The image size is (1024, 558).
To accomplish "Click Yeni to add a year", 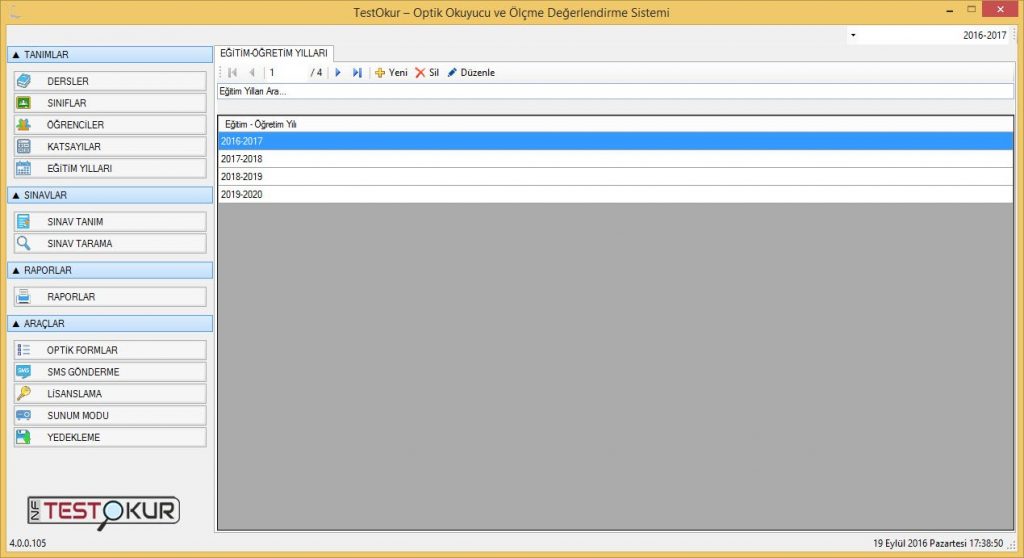I will pos(391,73).
